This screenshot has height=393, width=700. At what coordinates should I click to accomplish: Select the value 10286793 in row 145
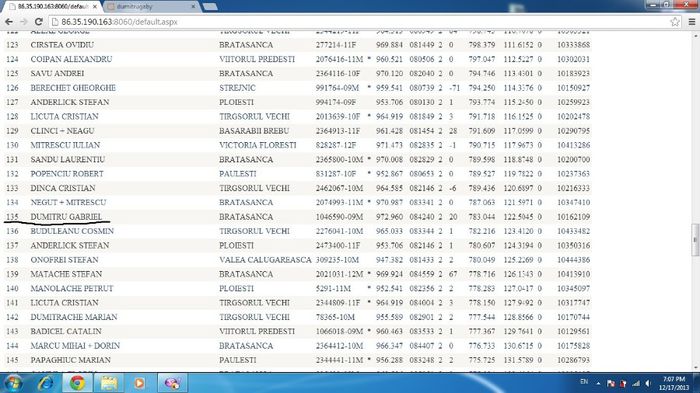[x=573, y=360]
